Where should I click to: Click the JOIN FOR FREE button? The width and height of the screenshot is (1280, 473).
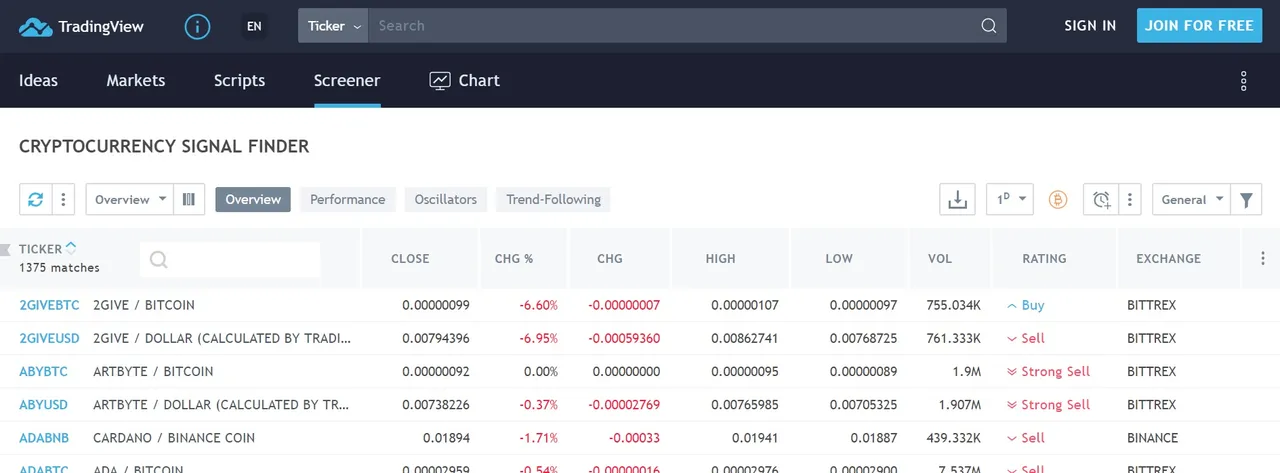[x=1199, y=26]
